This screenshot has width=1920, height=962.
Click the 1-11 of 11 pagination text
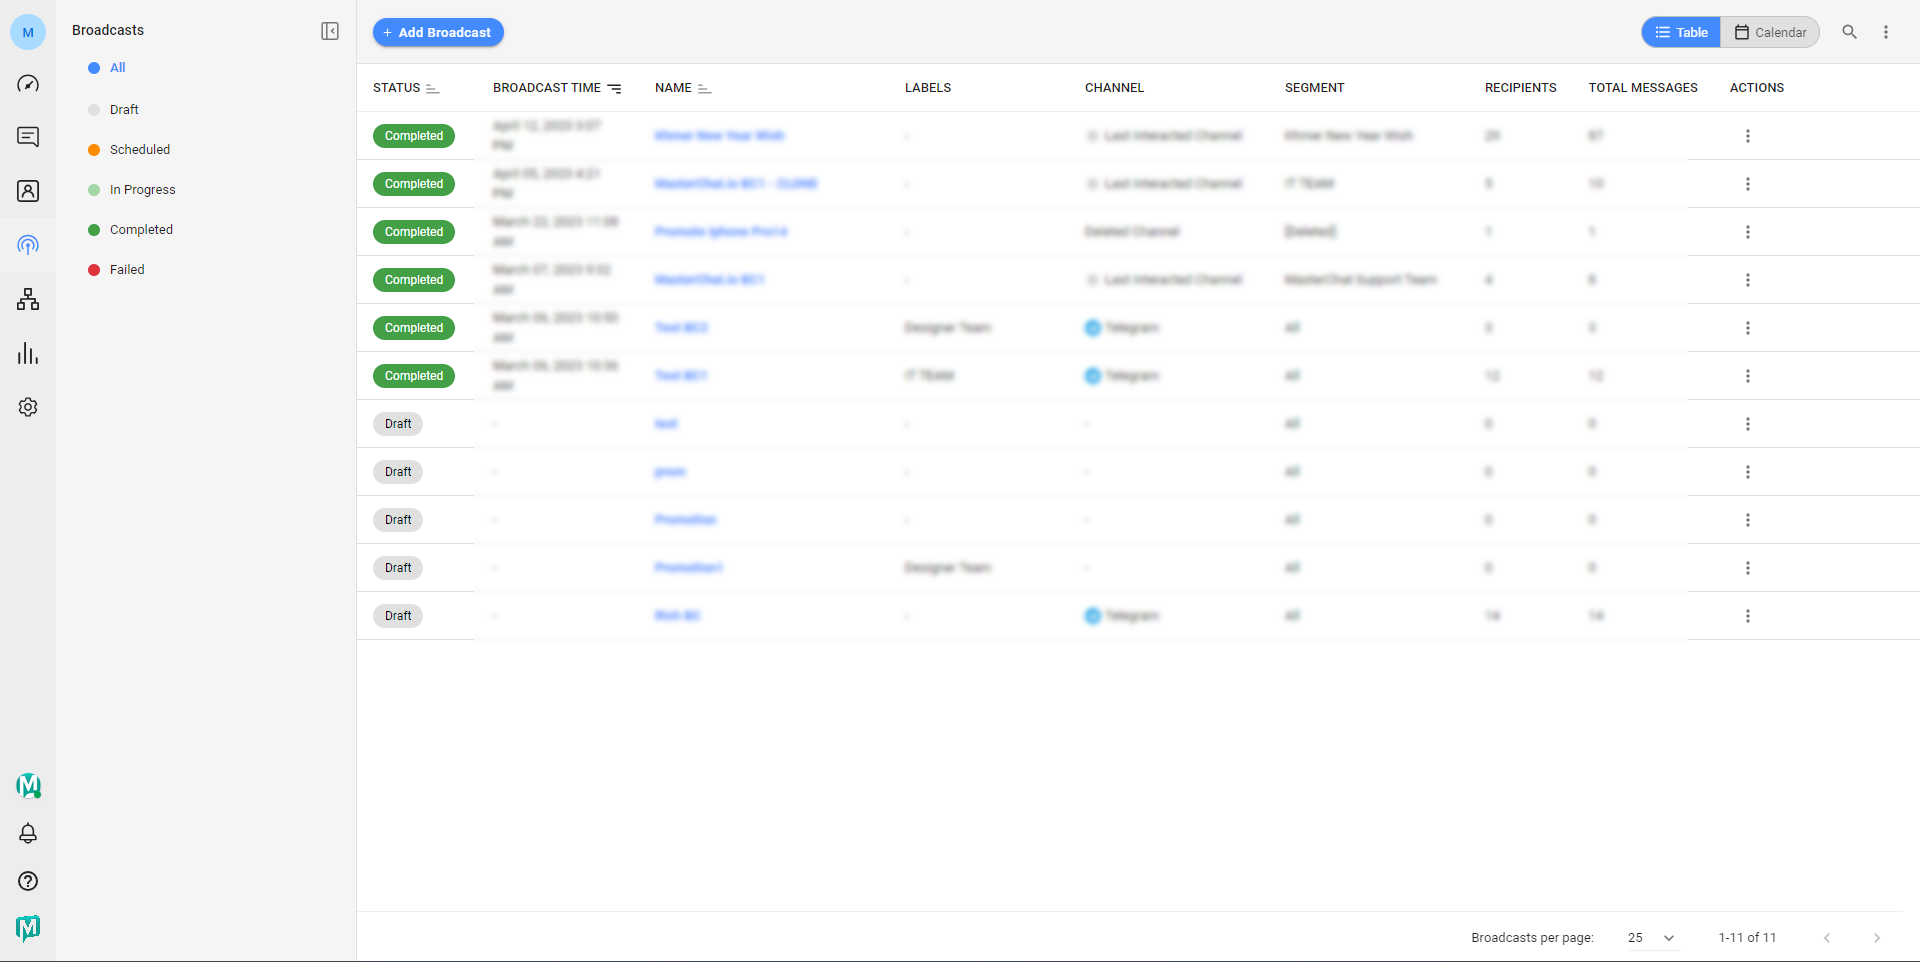coord(1747,938)
